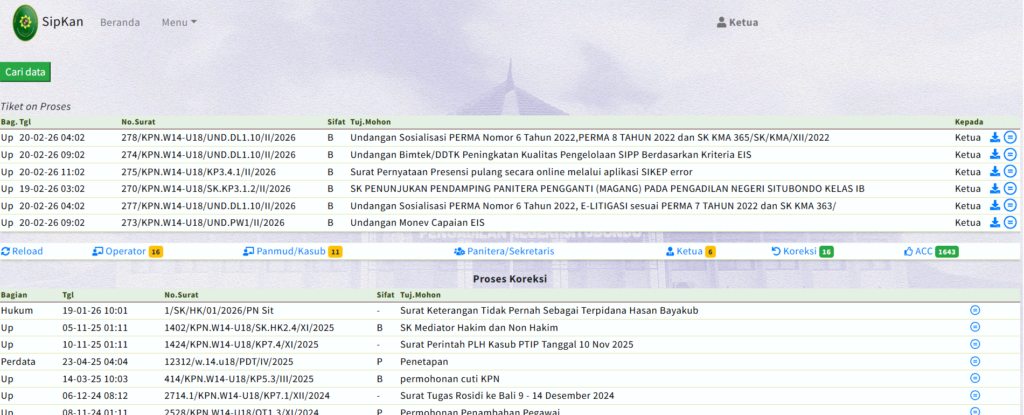Image resolution: width=1024 pixels, height=415 pixels.
Task: Switch to the Operator tab
Action: [125, 251]
